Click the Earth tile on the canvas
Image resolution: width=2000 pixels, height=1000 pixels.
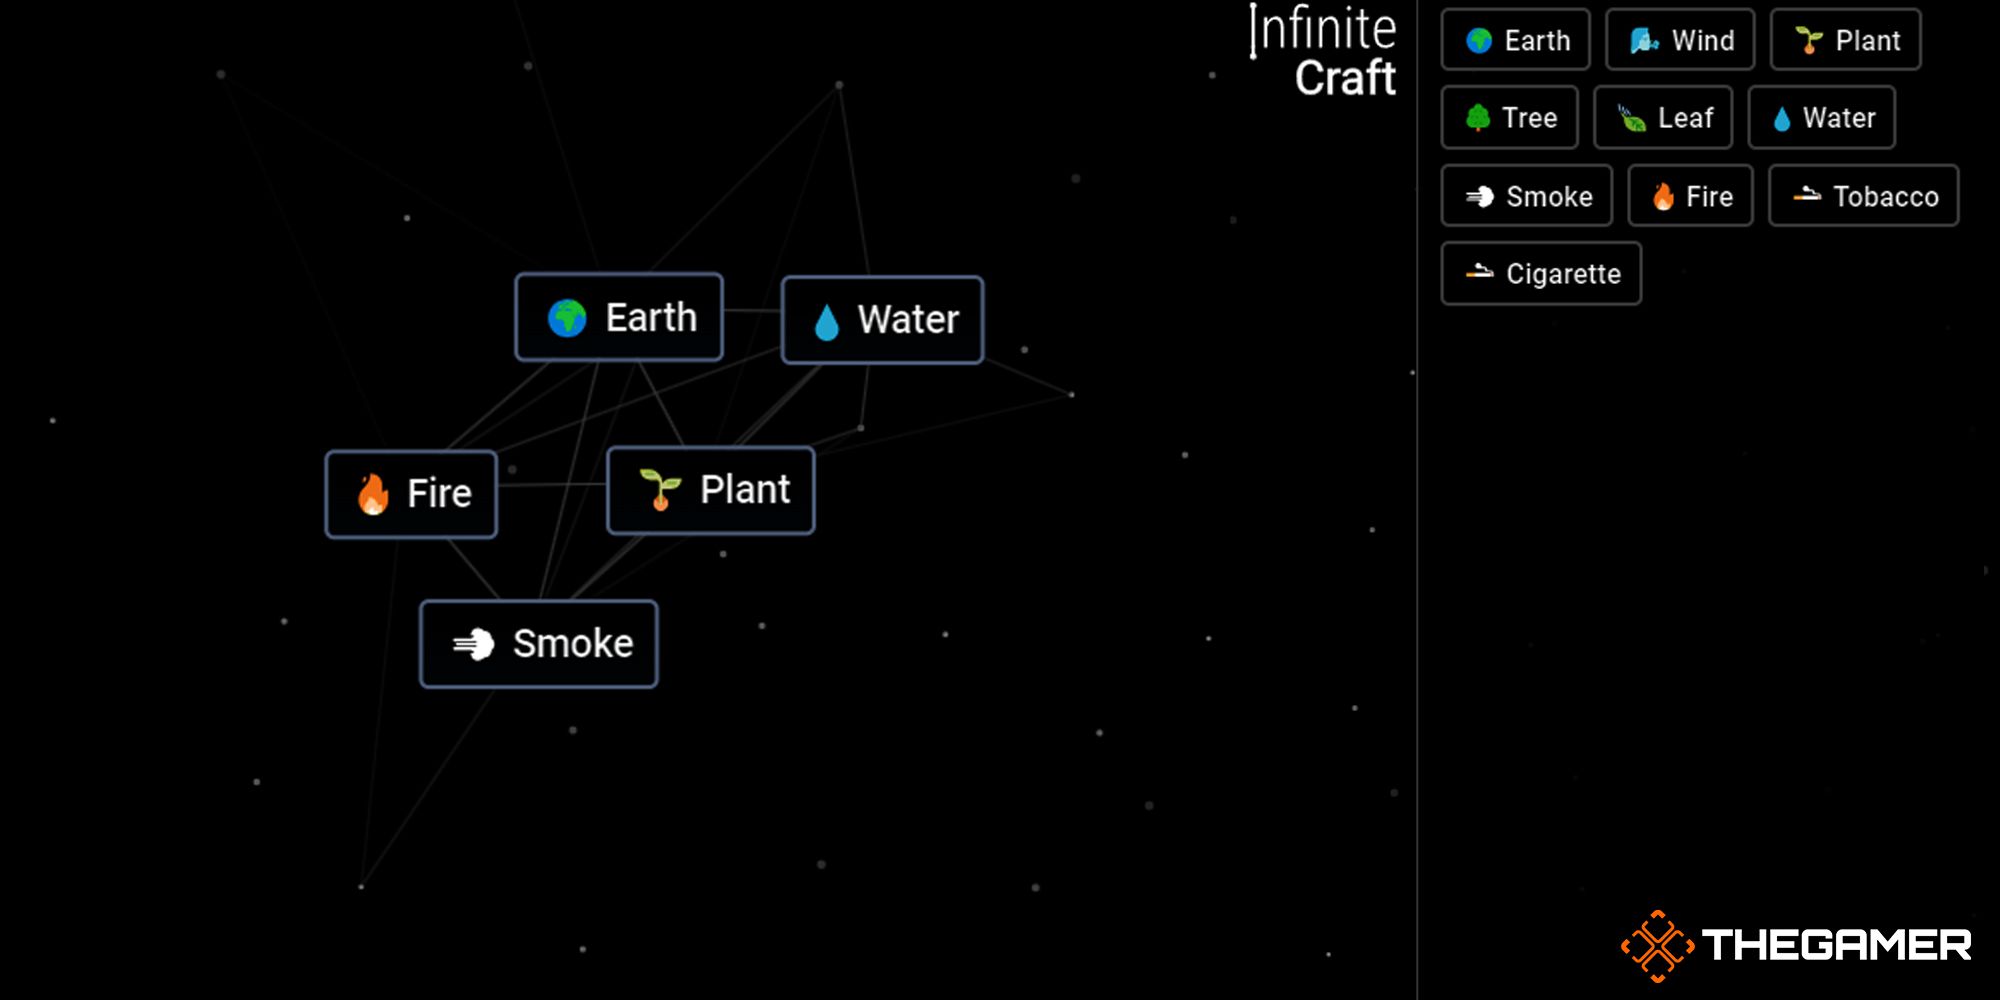(x=619, y=317)
